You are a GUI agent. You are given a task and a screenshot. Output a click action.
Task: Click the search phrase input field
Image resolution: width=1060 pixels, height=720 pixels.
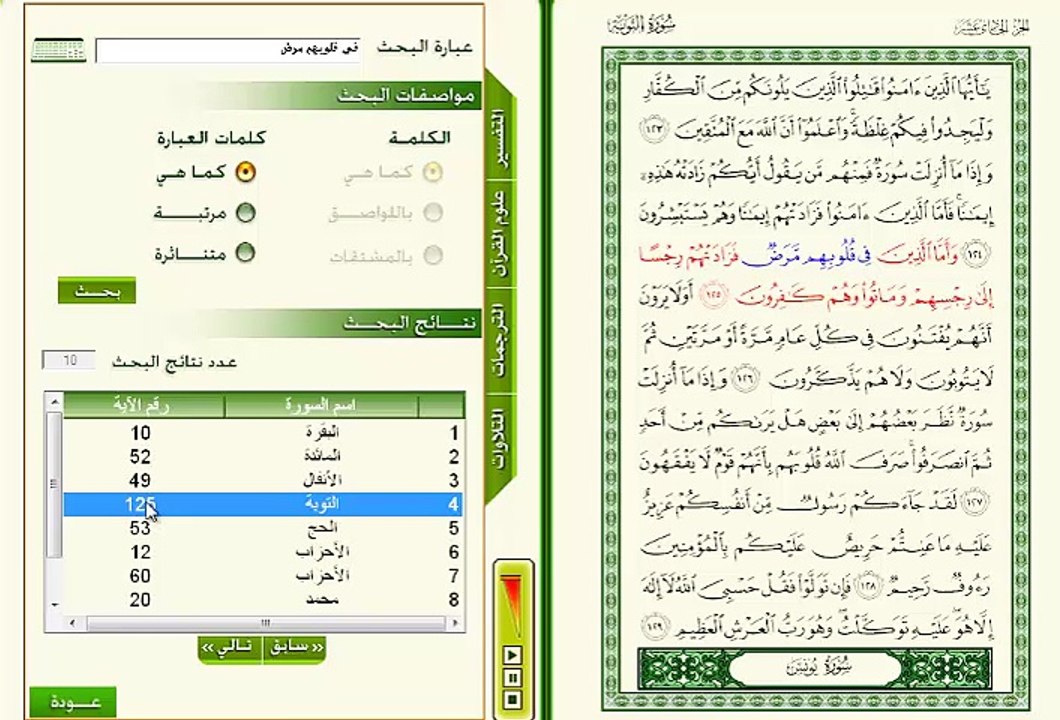[228, 50]
